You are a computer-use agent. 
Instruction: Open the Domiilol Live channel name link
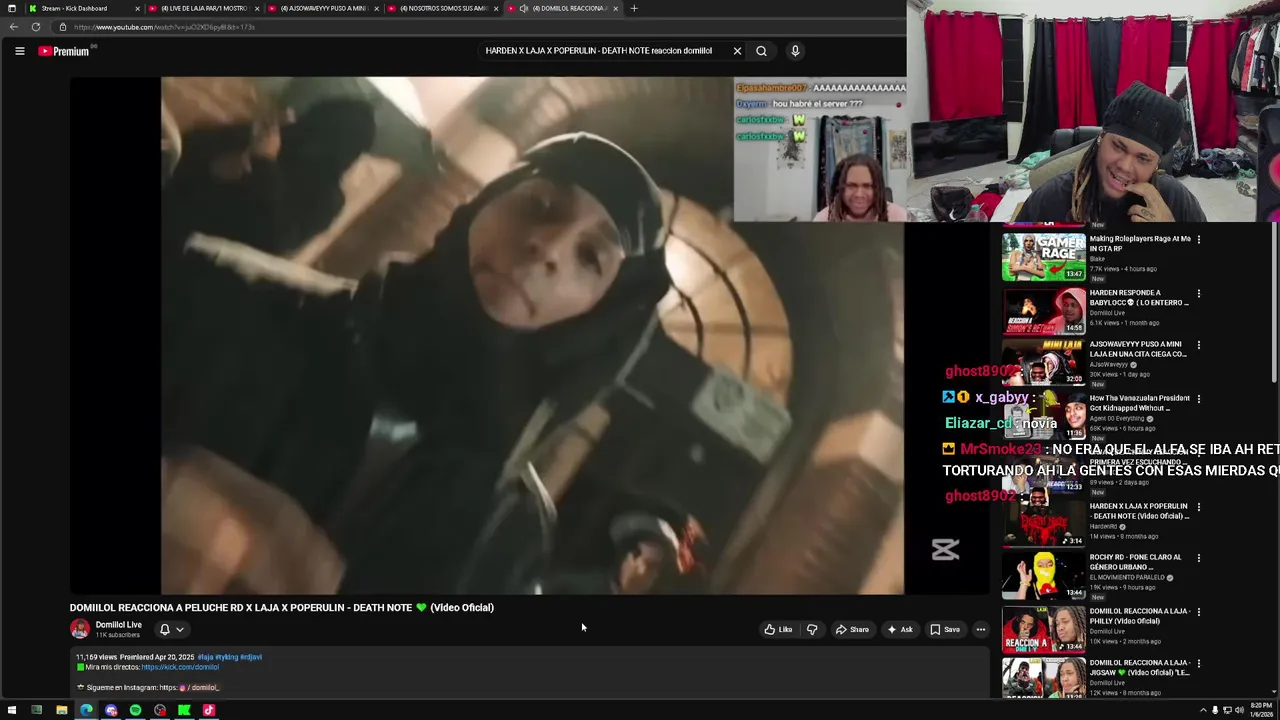(118, 625)
